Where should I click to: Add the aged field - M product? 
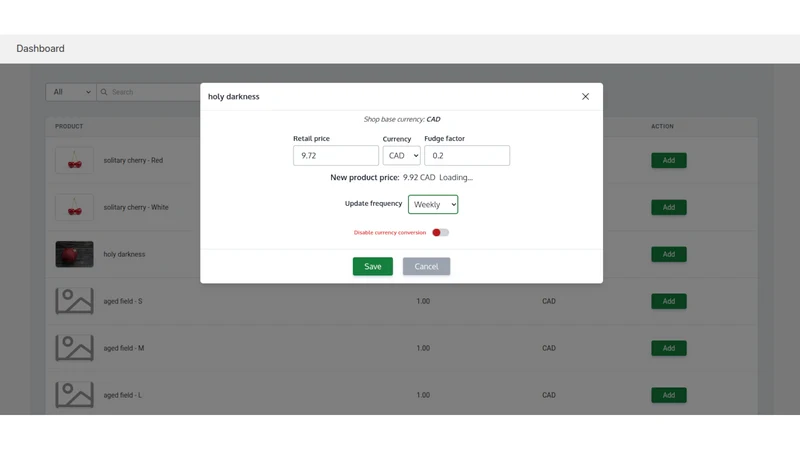668,348
